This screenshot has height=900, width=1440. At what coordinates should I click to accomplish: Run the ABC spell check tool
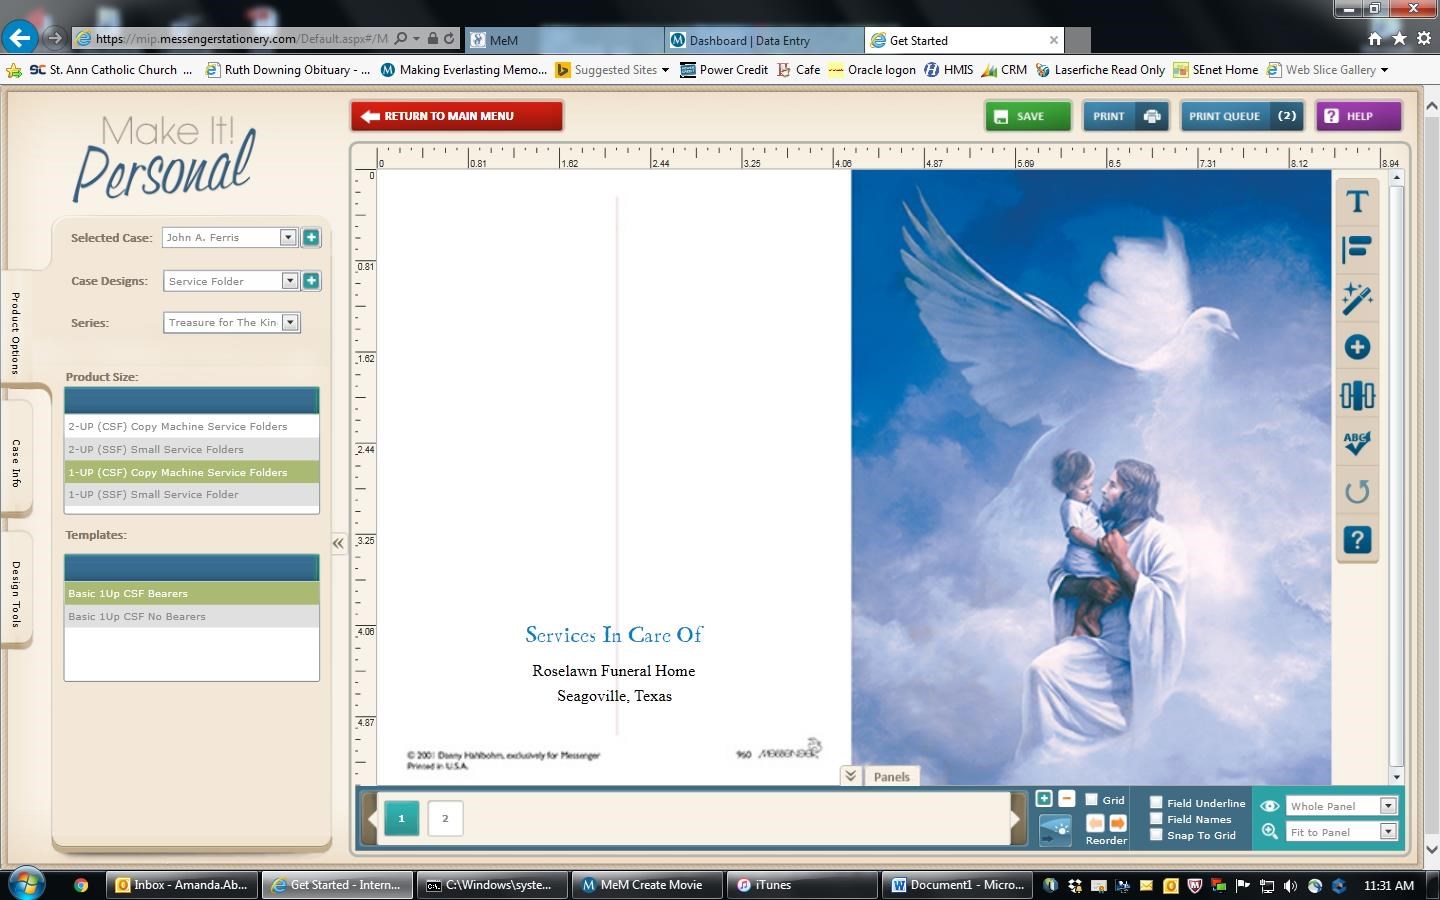click(1357, 443)
